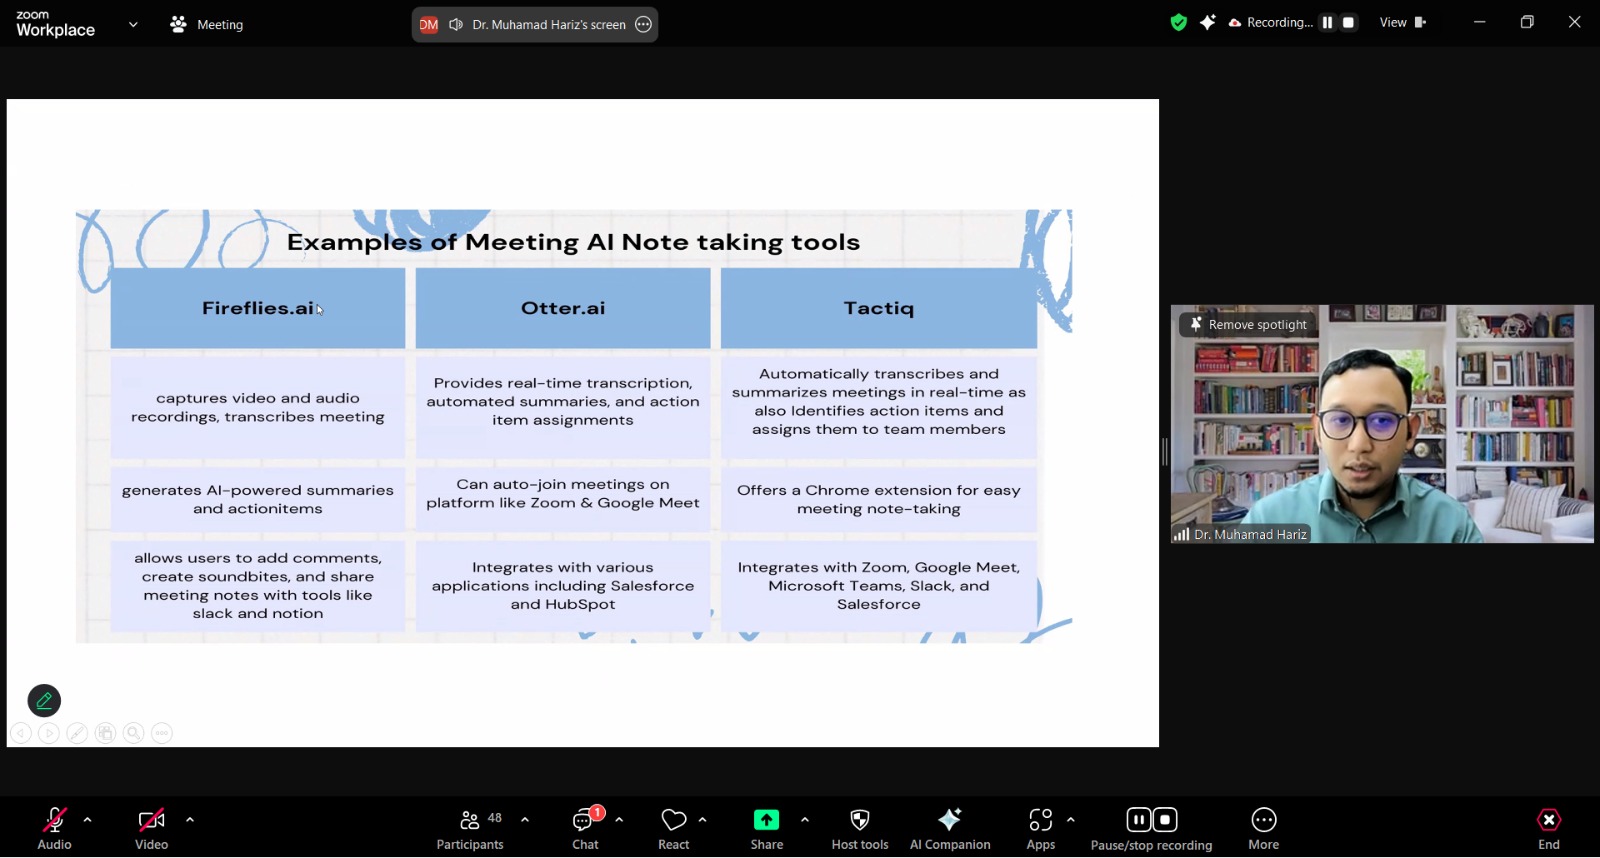Click 'Integrates with various applications' cell
Viewport: 1600px width, 858px height.
563,585
